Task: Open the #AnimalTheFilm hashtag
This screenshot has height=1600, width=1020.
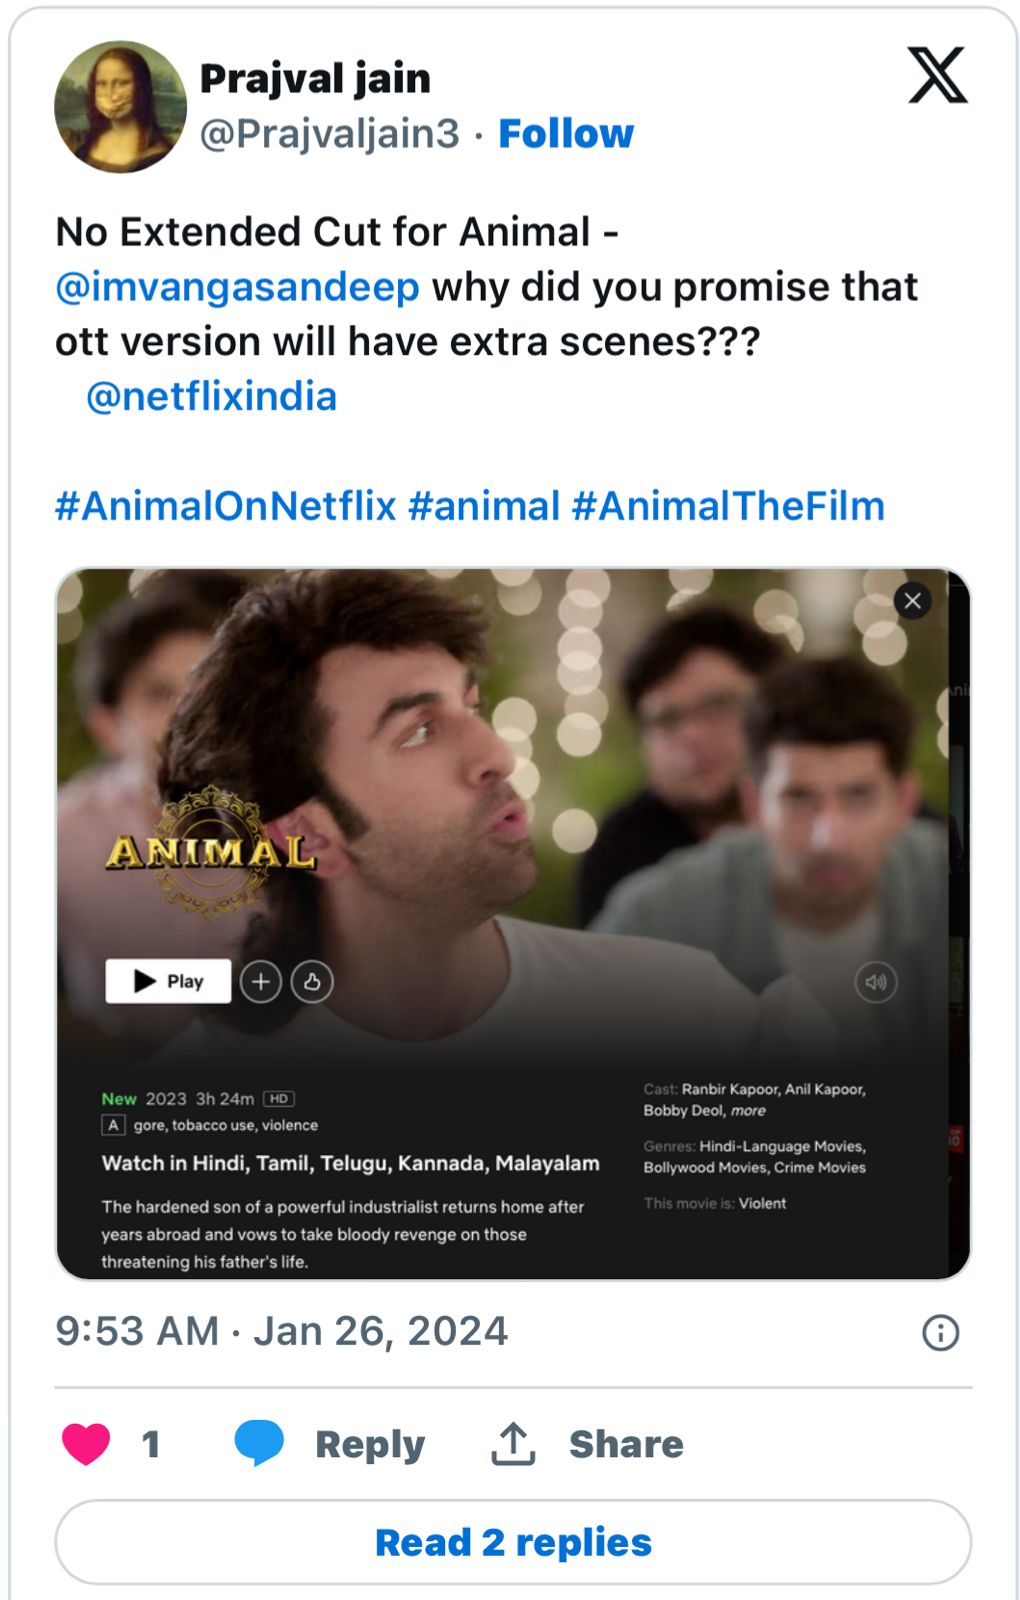Action: [728, 506]
